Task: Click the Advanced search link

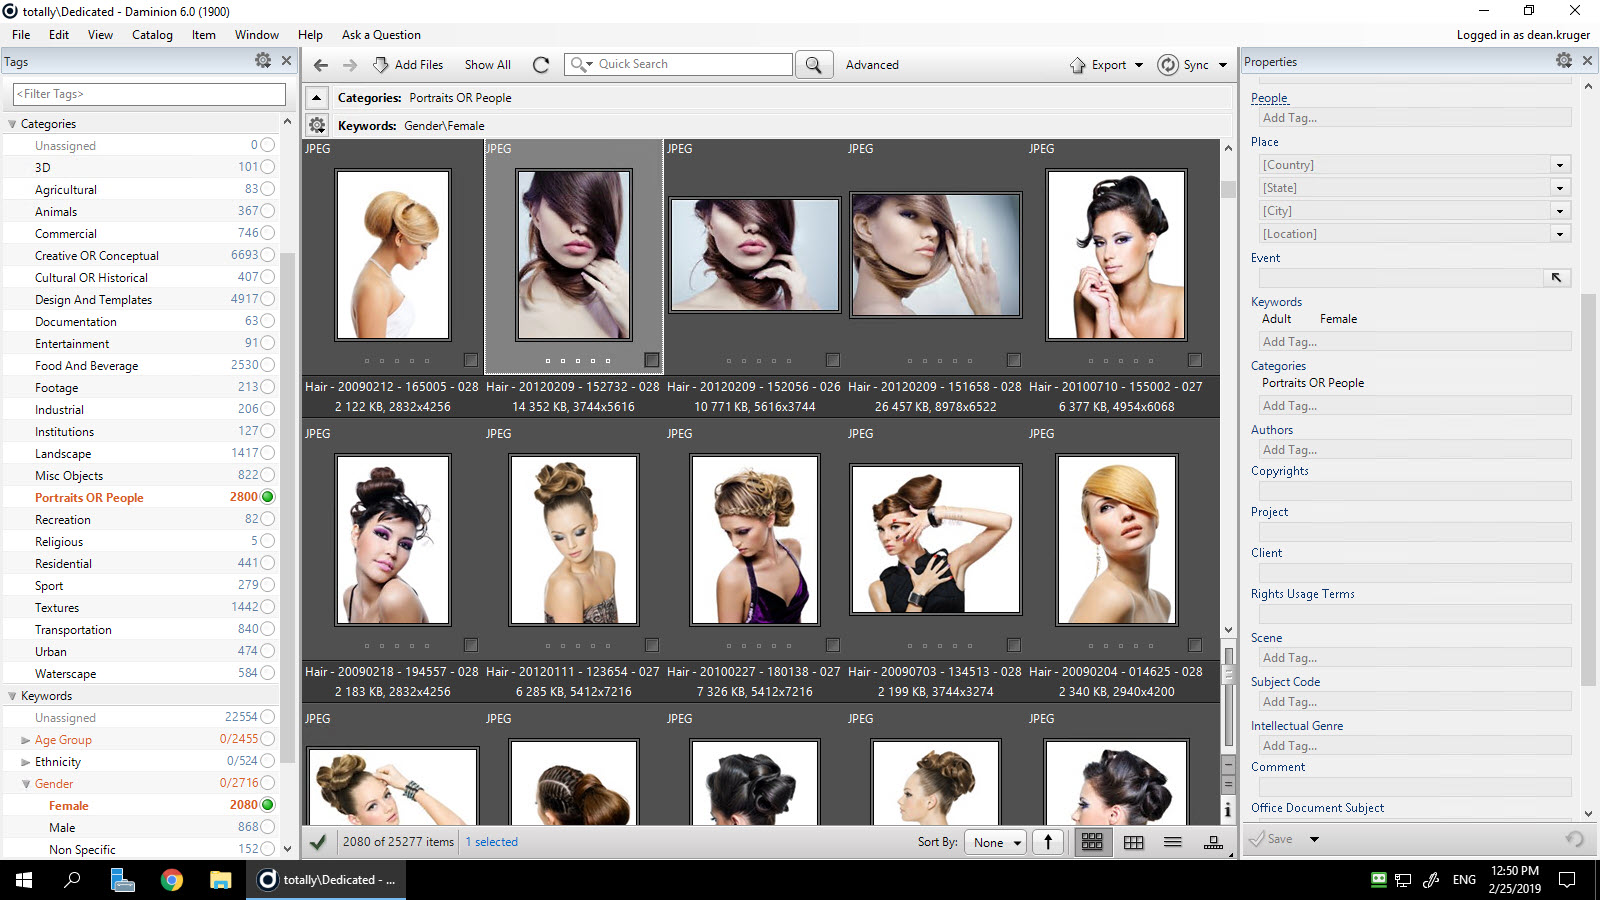Action: click(871, 64)
